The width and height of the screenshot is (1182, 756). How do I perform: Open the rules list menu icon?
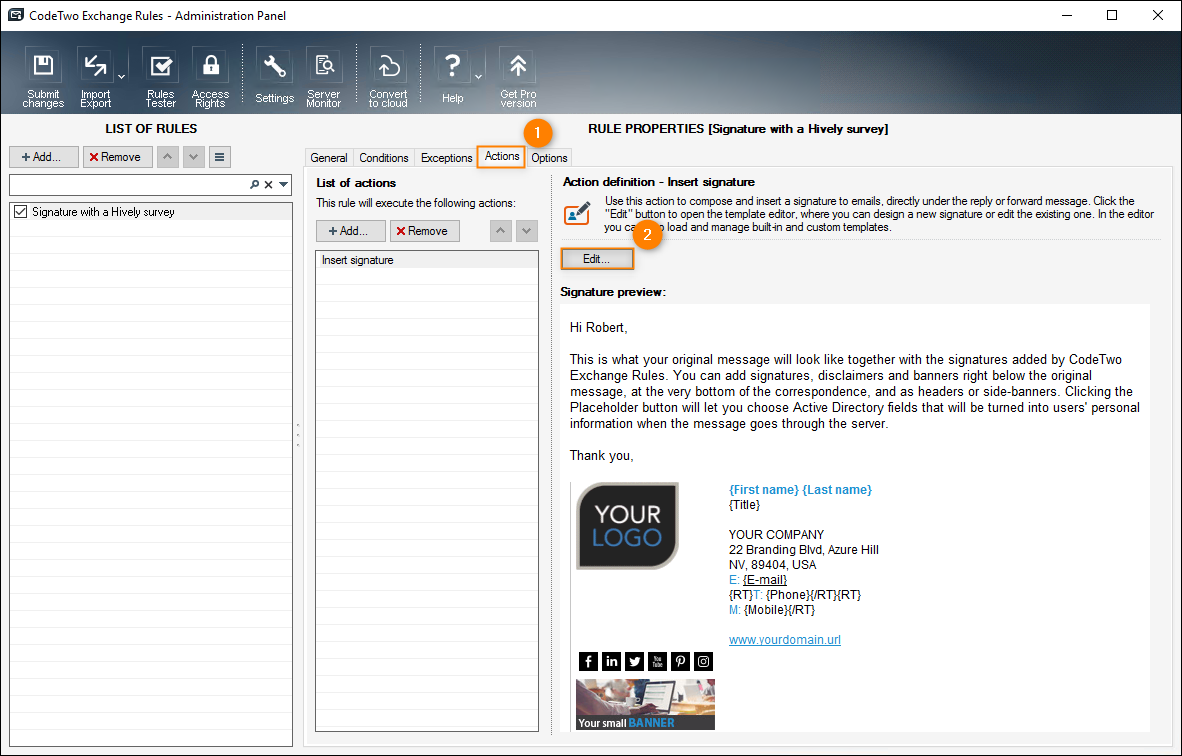tap(219, 157)
